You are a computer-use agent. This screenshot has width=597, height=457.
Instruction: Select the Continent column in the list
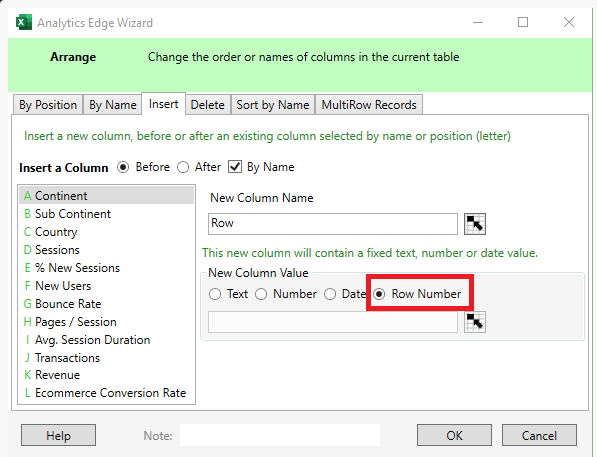[107, 196]
